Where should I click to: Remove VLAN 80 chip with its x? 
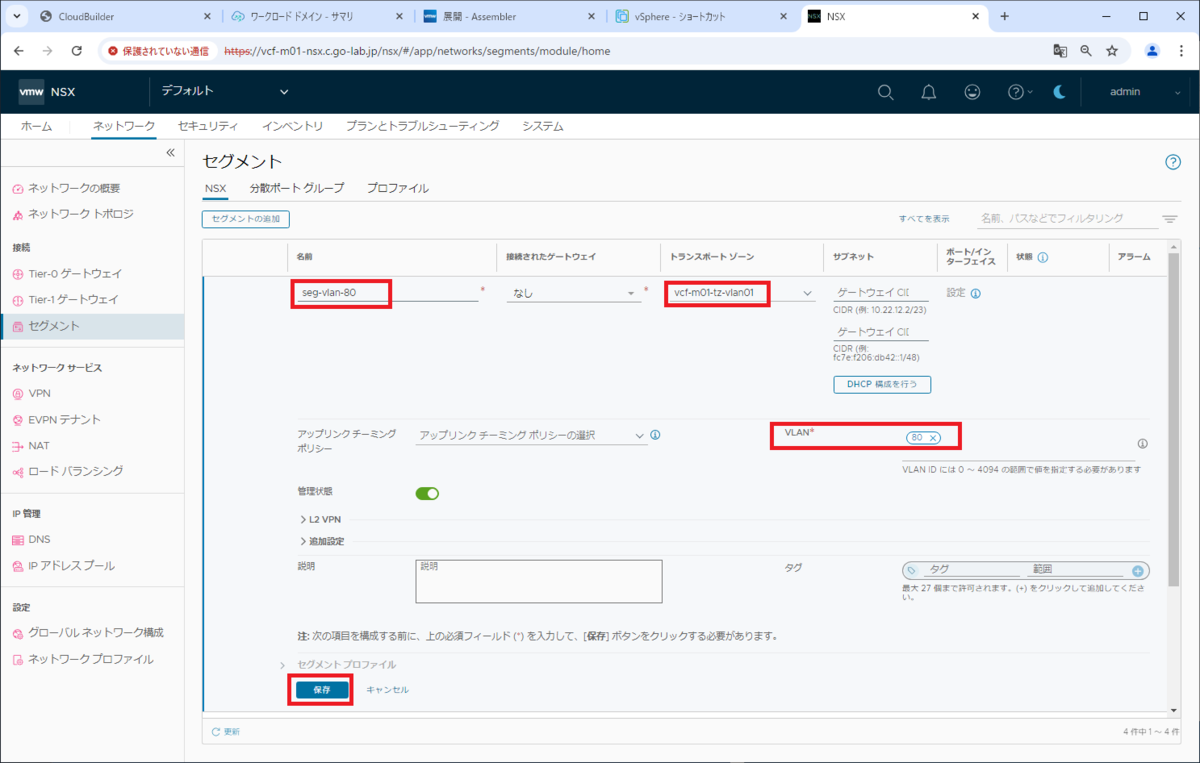click(x=933, y=438)
